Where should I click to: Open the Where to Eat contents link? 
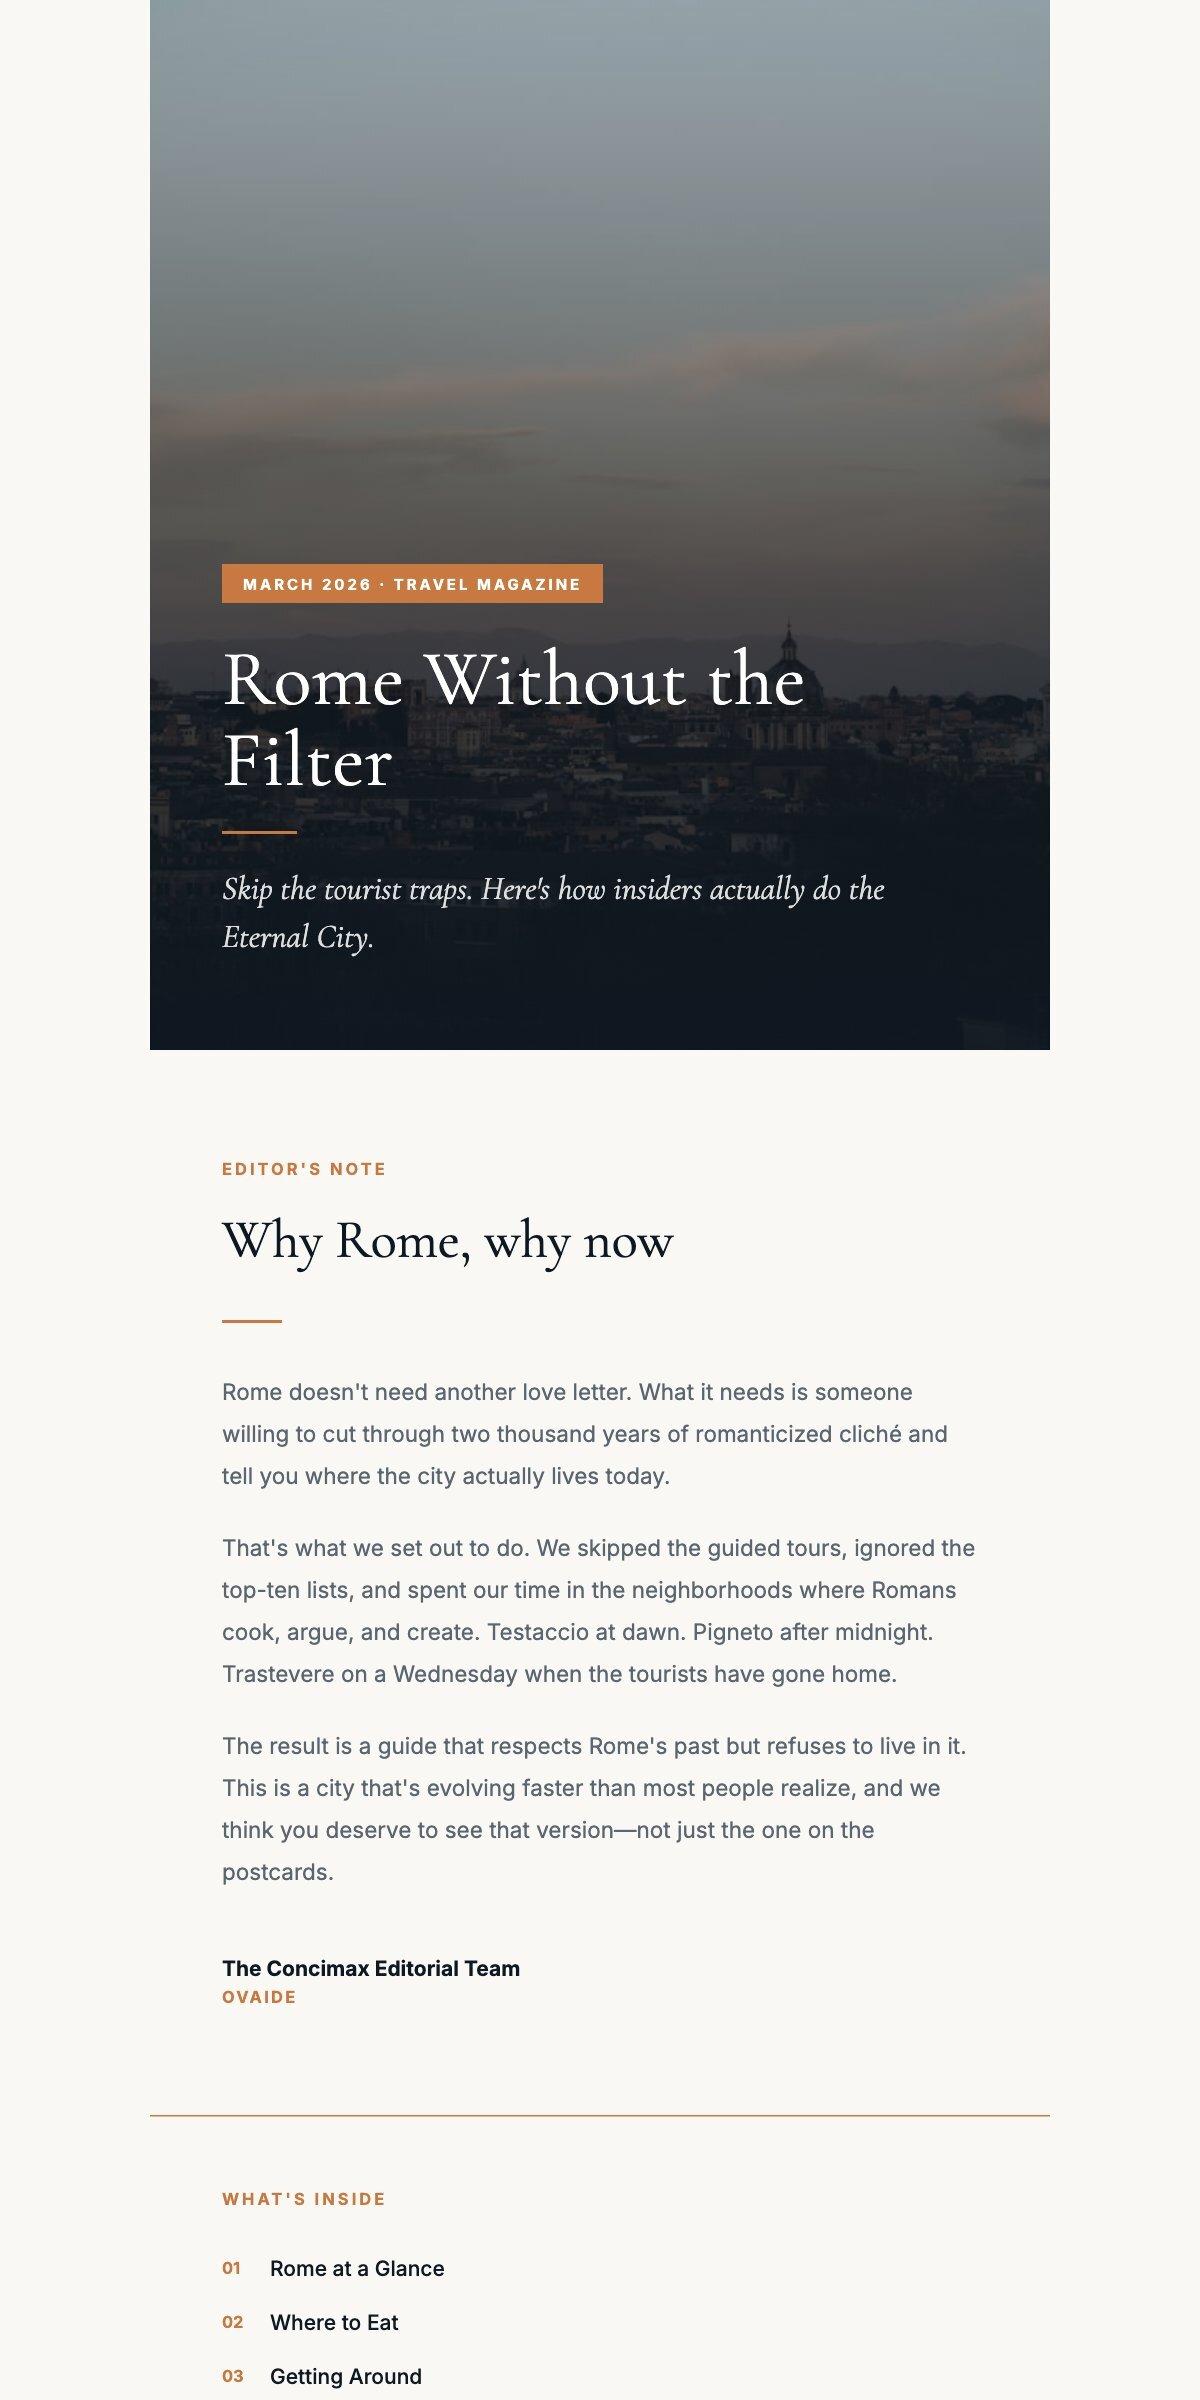(x=334, y=2323)
